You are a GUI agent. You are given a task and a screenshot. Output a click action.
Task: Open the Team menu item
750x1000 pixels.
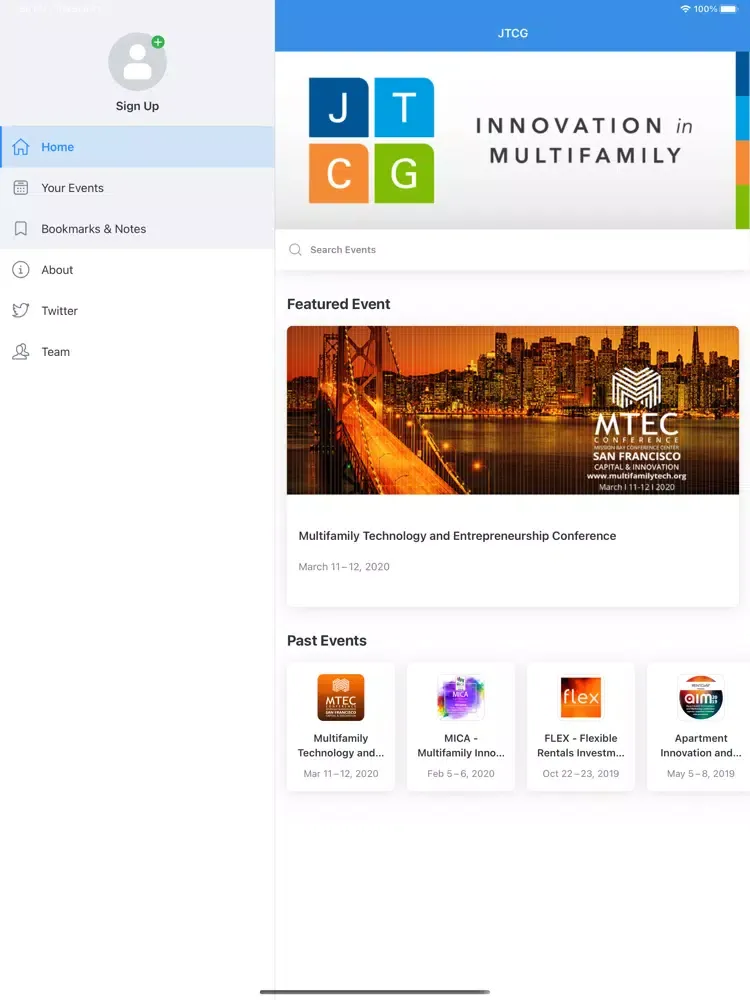(137, 351)
